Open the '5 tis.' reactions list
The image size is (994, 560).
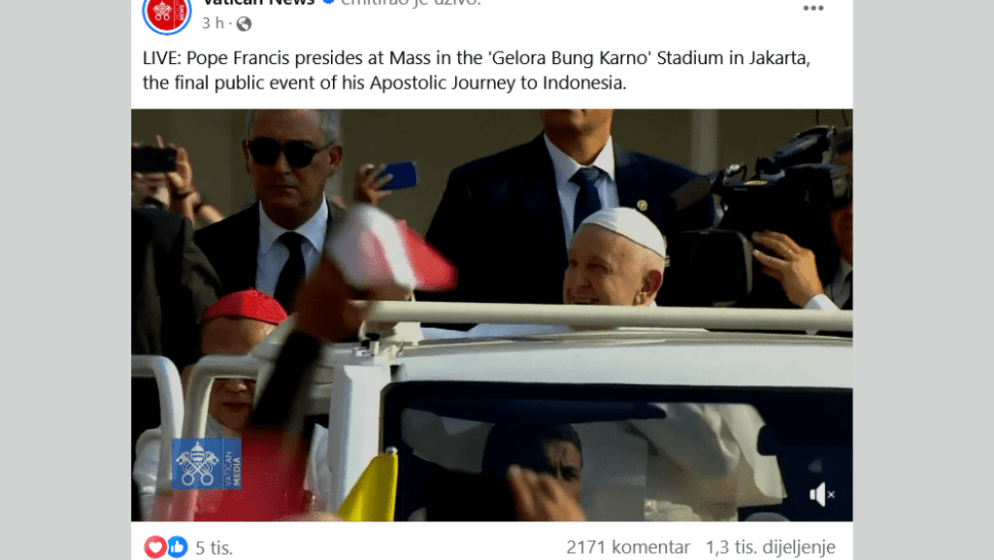point(214,547)
